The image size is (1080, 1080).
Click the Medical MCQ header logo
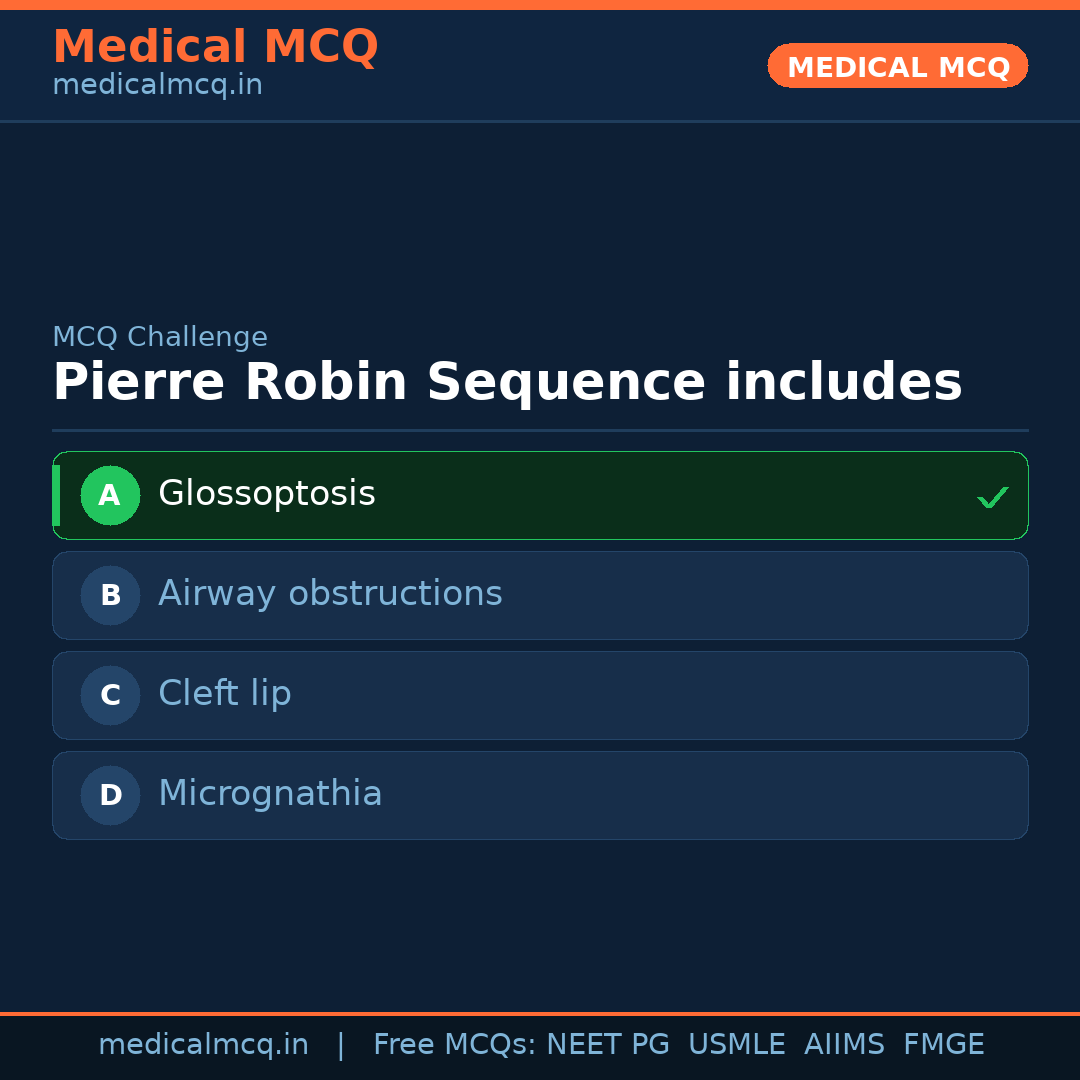[216, 47]
